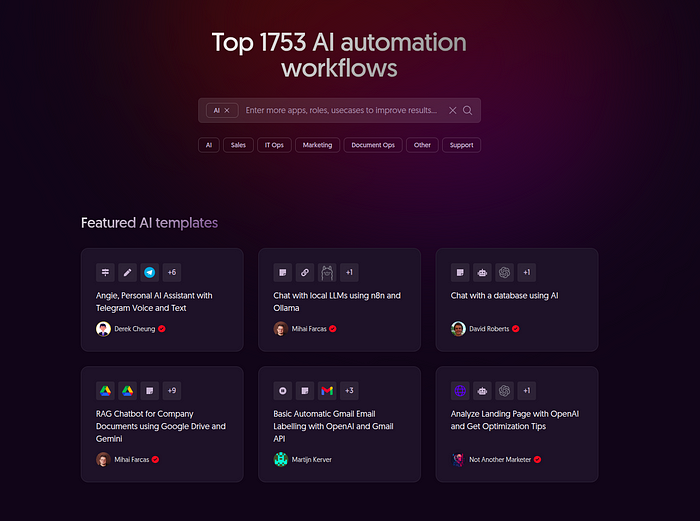The height and width of the screenshot is (521, 700).
Task: Open 'Chat with a database using AI' template
Action: coord(504,296)
